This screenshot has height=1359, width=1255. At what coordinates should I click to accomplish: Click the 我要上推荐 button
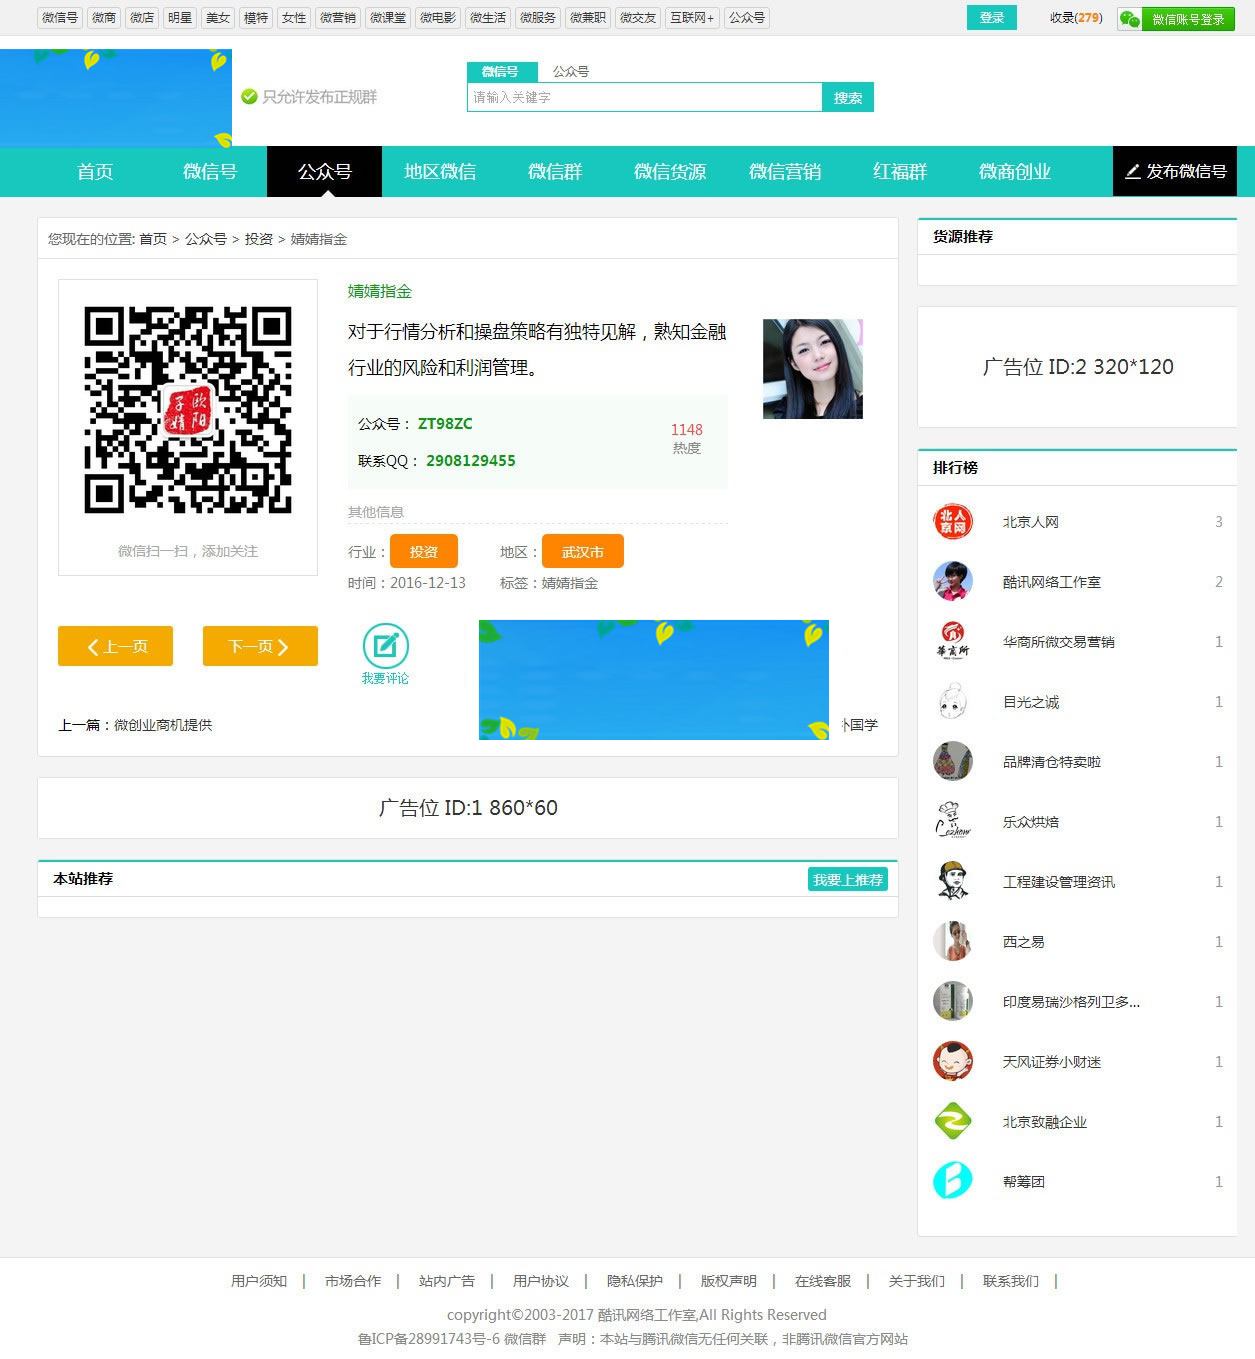pyautogui.click(x=847, y=879)
